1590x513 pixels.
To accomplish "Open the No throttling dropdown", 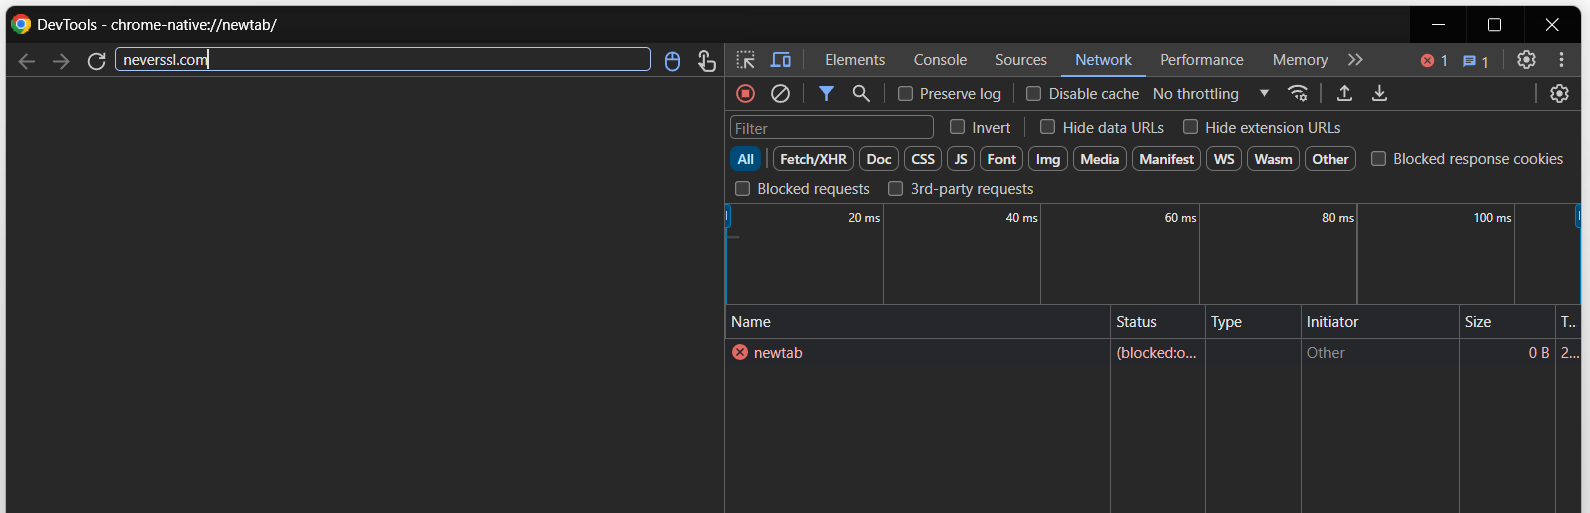I will [1211, 93].
